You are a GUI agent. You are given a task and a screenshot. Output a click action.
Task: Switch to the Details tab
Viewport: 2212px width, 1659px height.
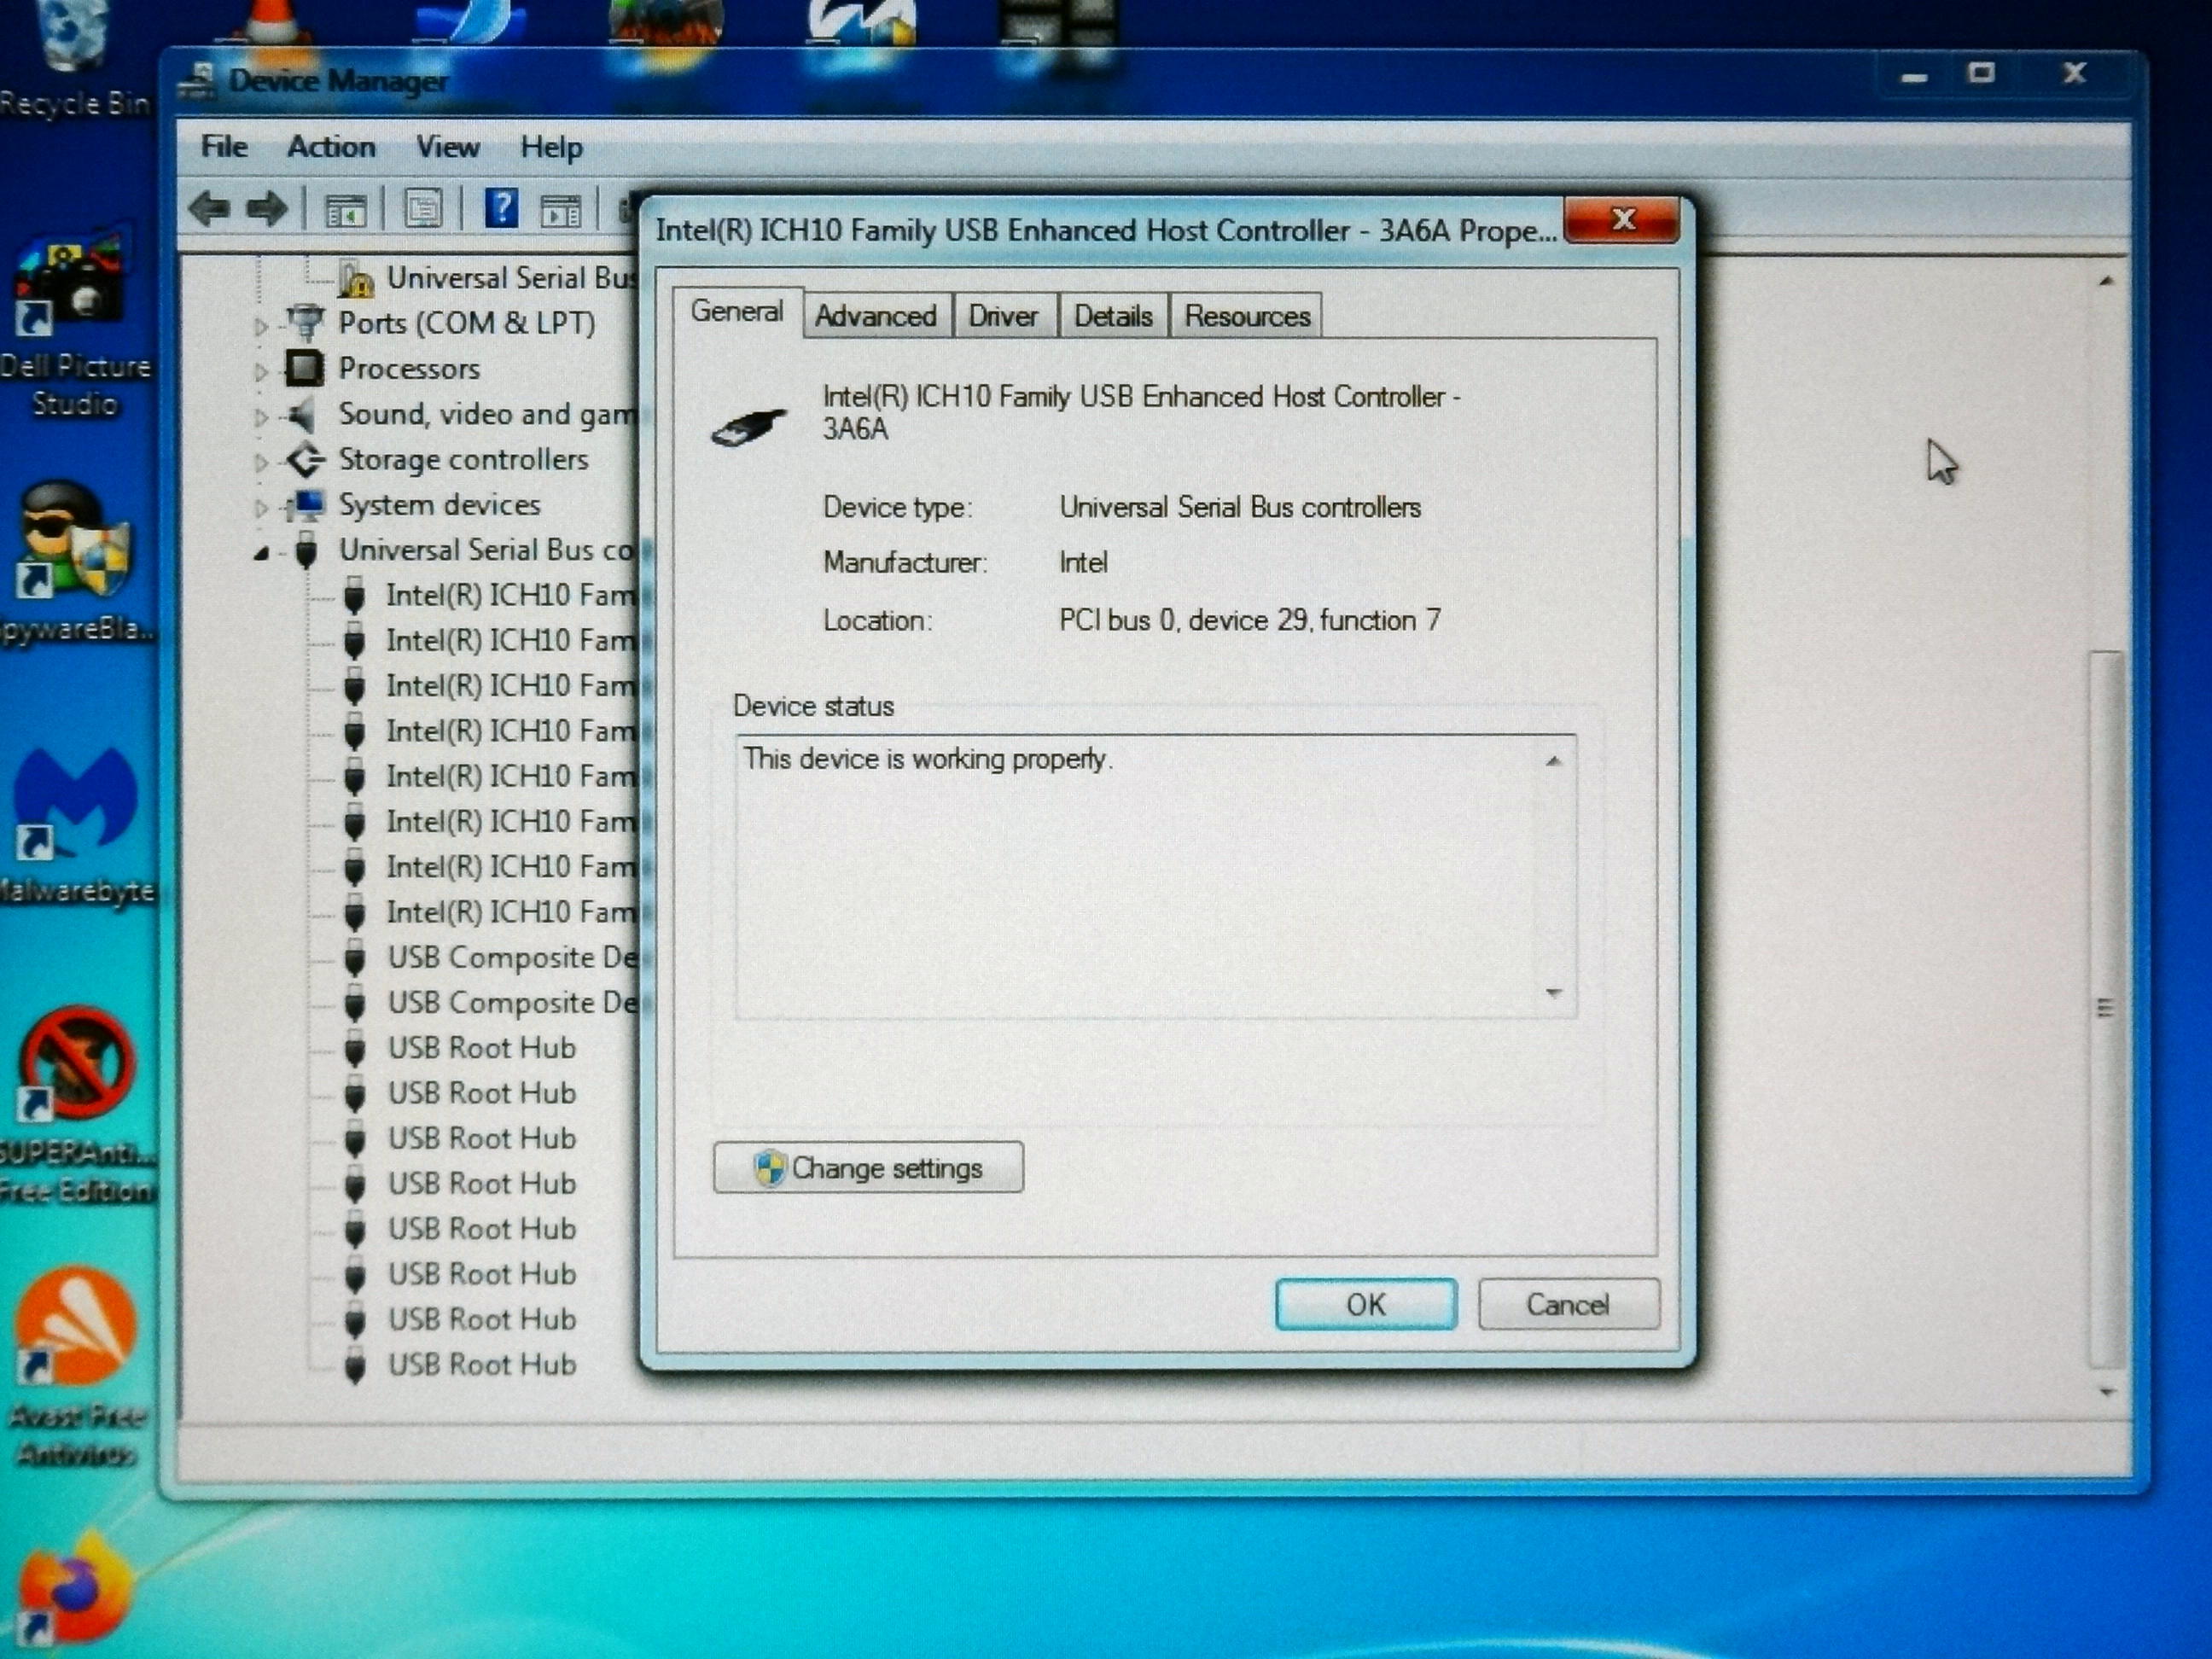pos(1113,316)
